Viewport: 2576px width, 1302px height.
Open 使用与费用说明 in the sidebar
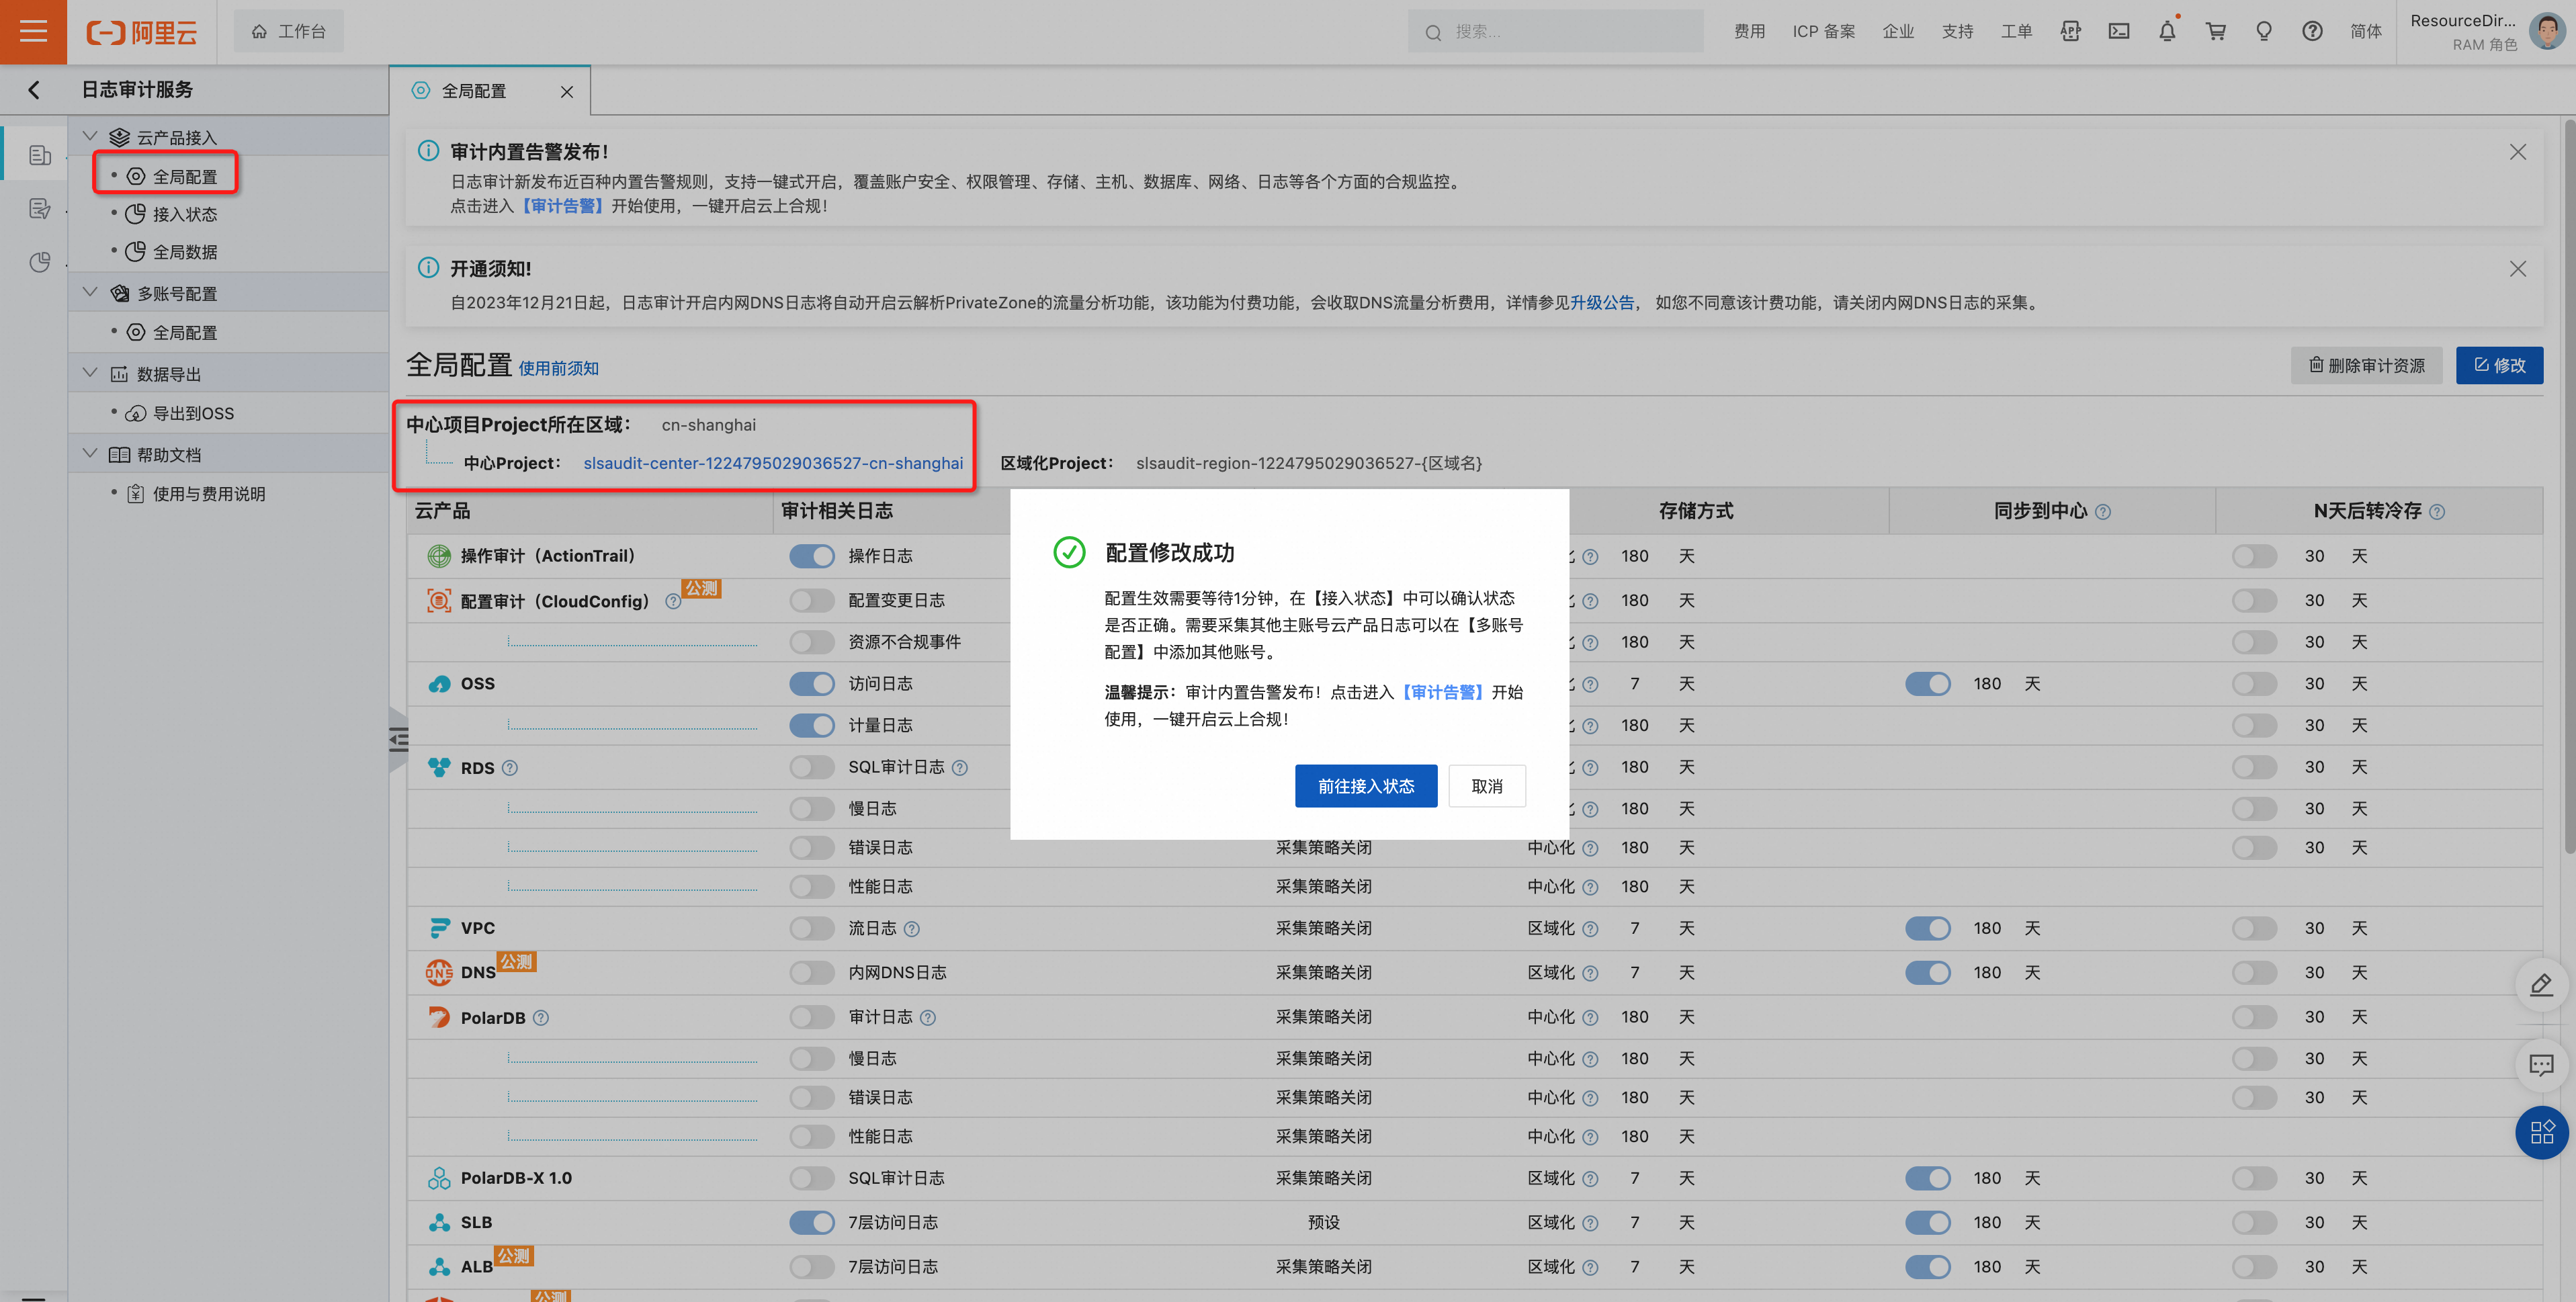tap(209, 495)
